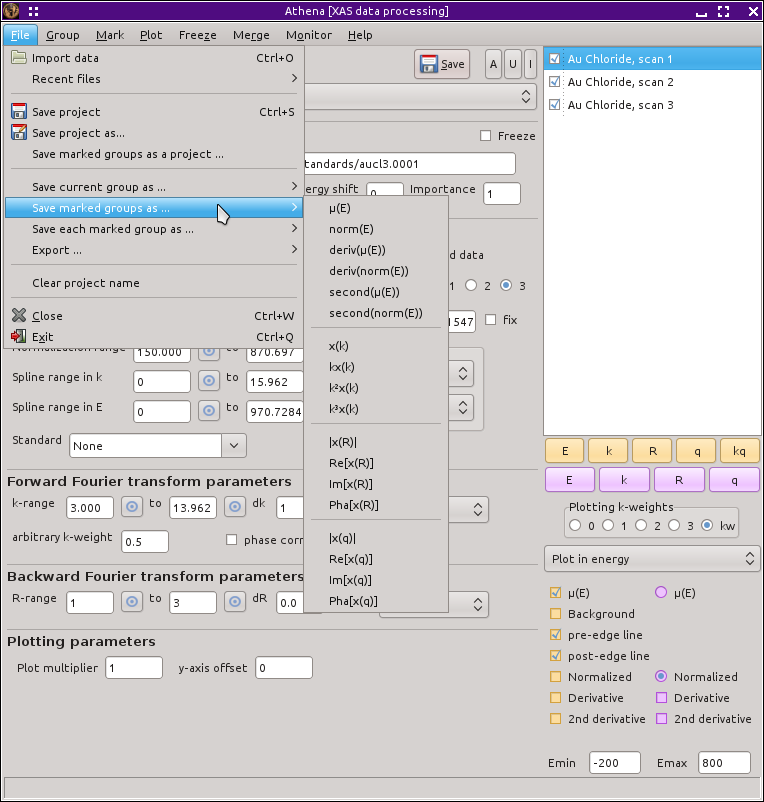Plot marked groups in q (purple q)
The width and height of the screenshot is (764, 802).
pyautogui.click(x=734, y=480)
